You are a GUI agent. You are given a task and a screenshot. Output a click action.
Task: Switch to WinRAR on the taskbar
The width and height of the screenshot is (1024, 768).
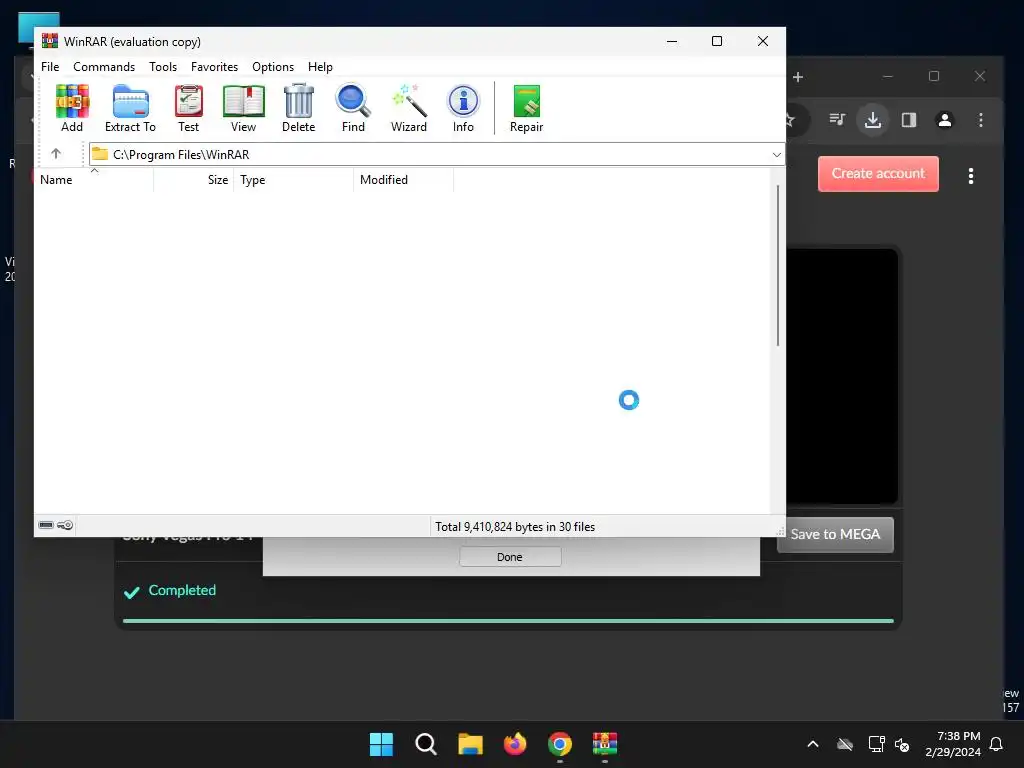coord(605,744)
